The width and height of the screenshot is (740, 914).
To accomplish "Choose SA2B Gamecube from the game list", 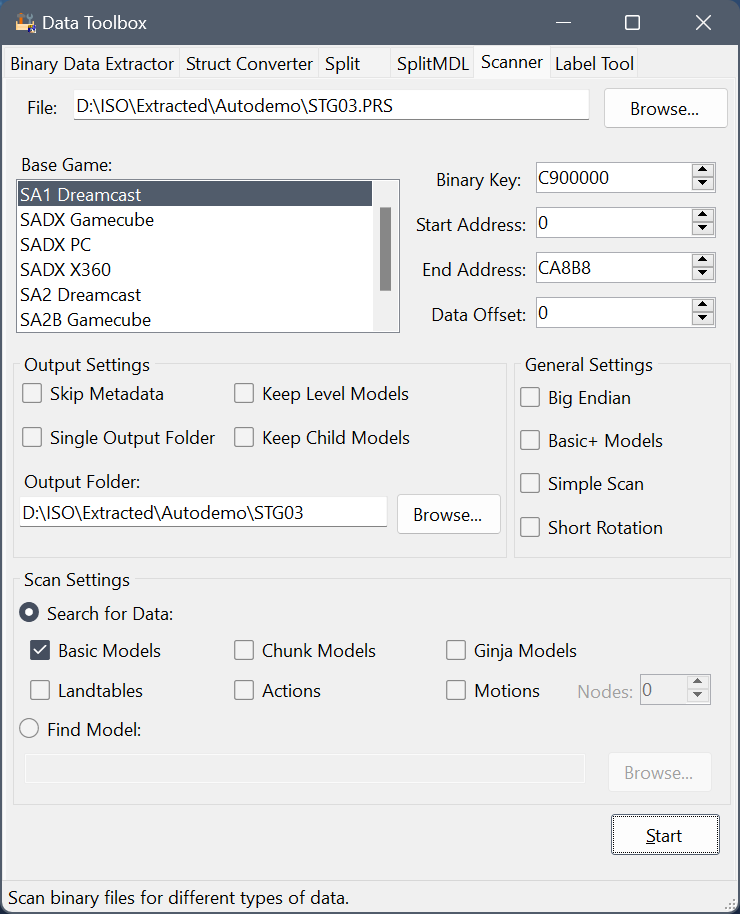I will click(85, 320).
